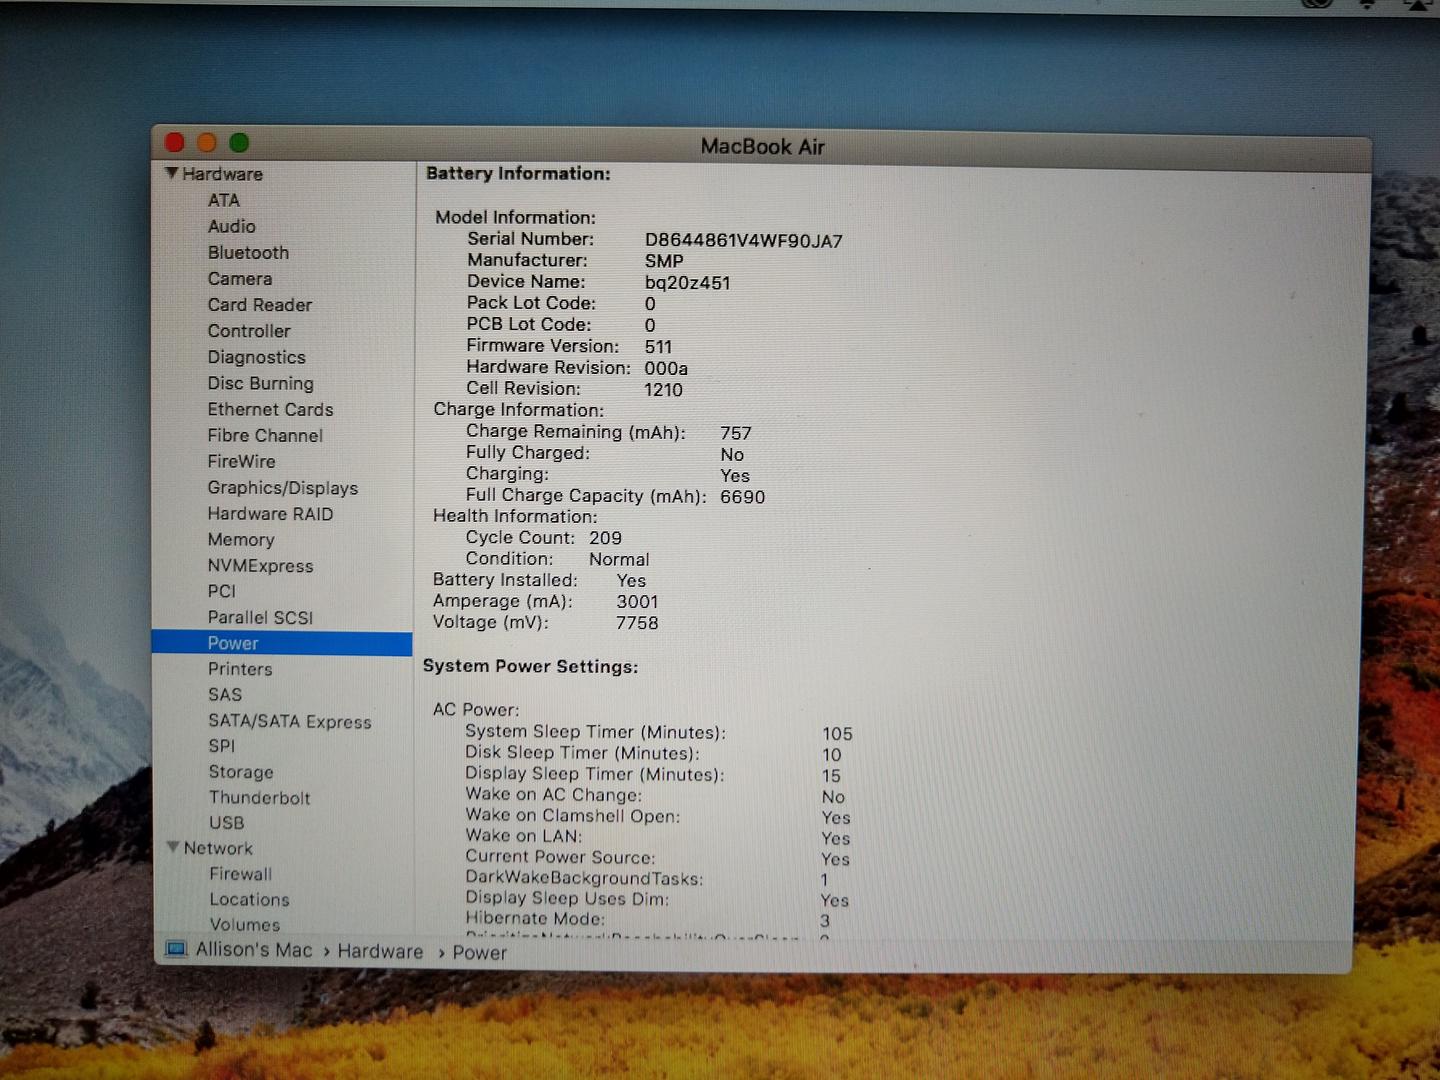The height and width of the screenshot is (1080, 1440).
Task: Open the Bluetooth hardware entry
Action: [248, 252]
